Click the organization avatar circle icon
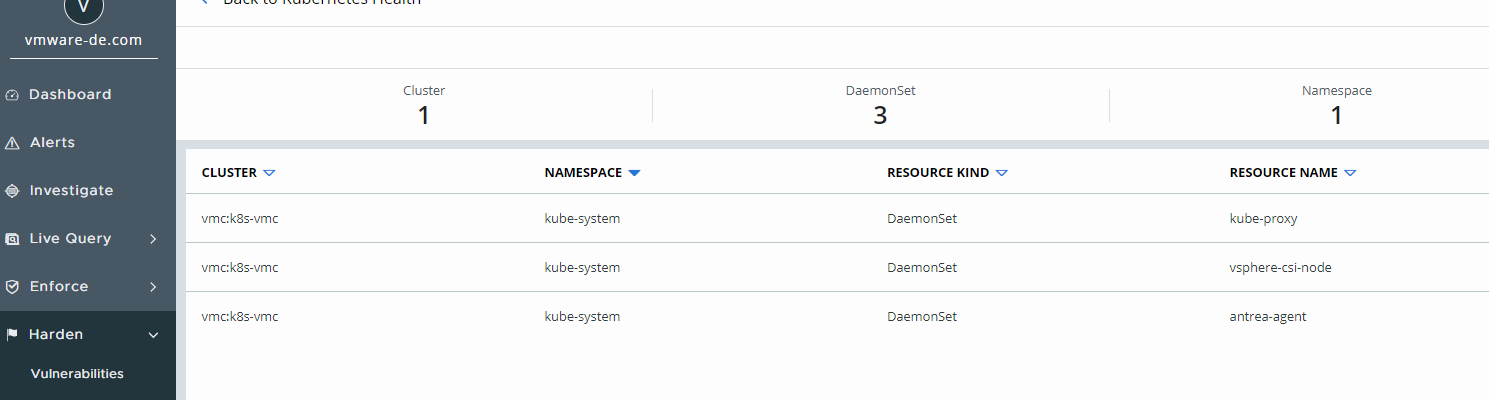Image resolution: width=1489 pixels, height=400 pixels. click(x=83, y=6)
